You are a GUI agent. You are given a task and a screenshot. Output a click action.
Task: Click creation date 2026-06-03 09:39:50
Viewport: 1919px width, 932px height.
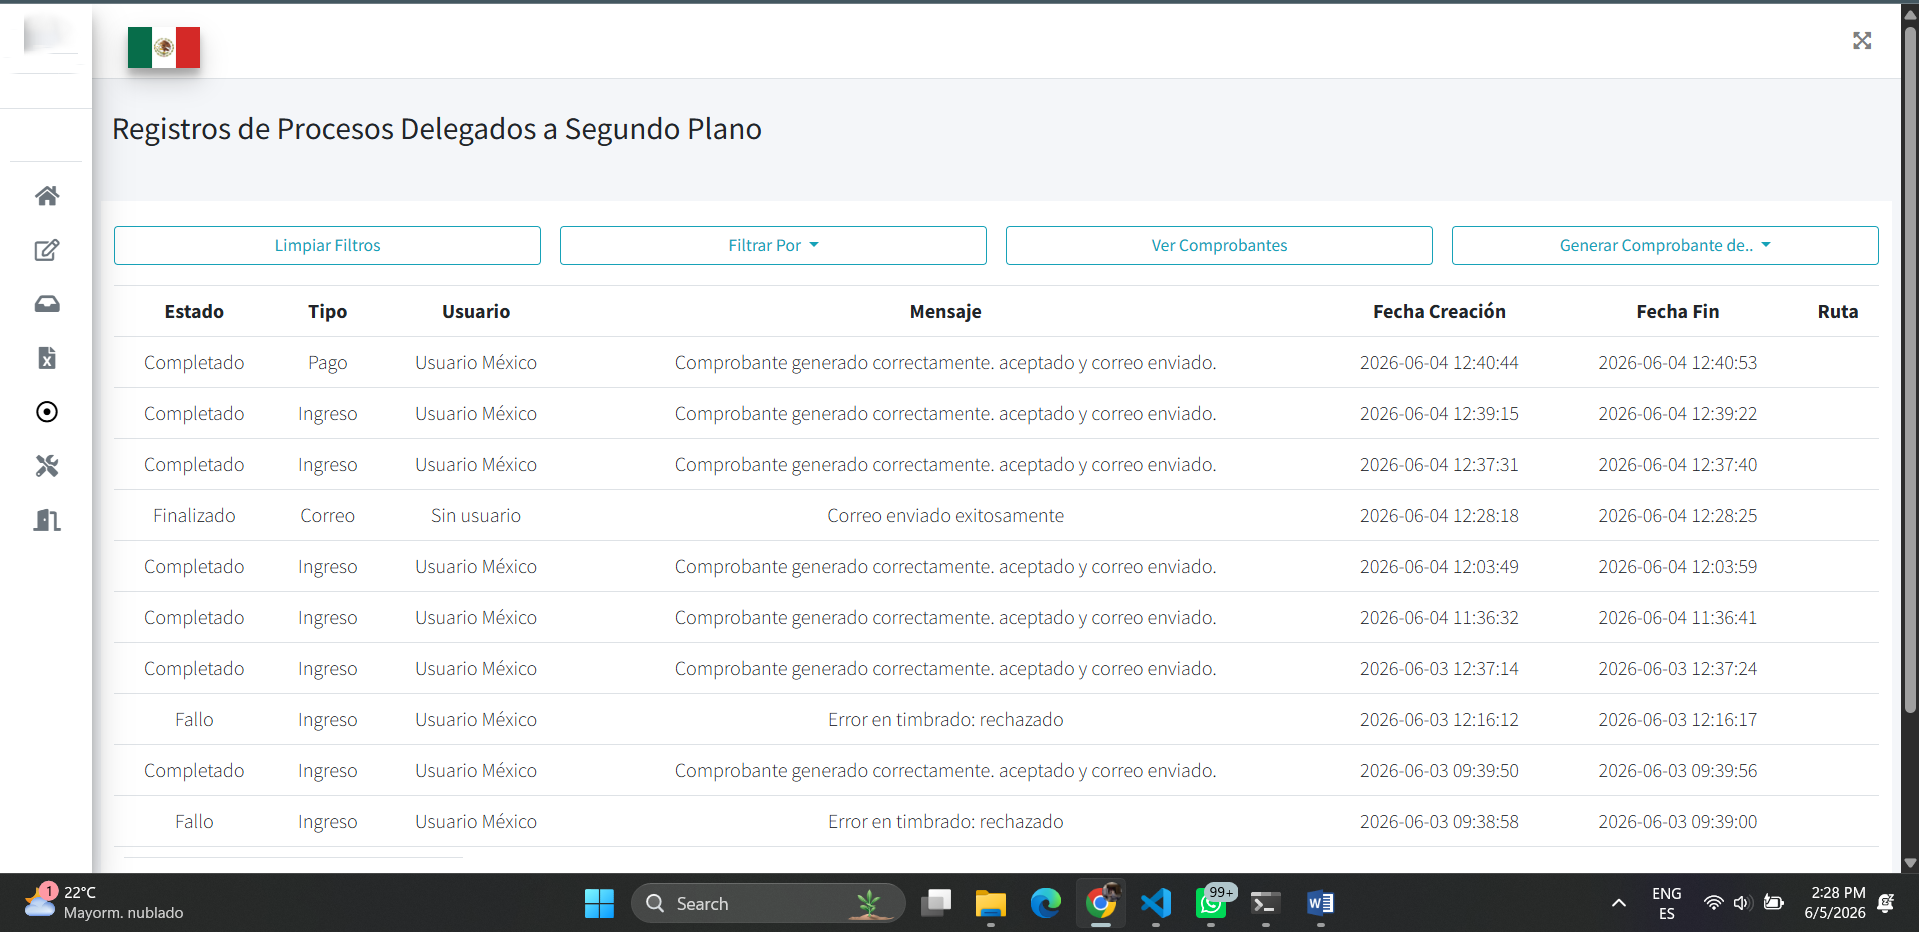pyautogui.click(x=1439, y=771)
